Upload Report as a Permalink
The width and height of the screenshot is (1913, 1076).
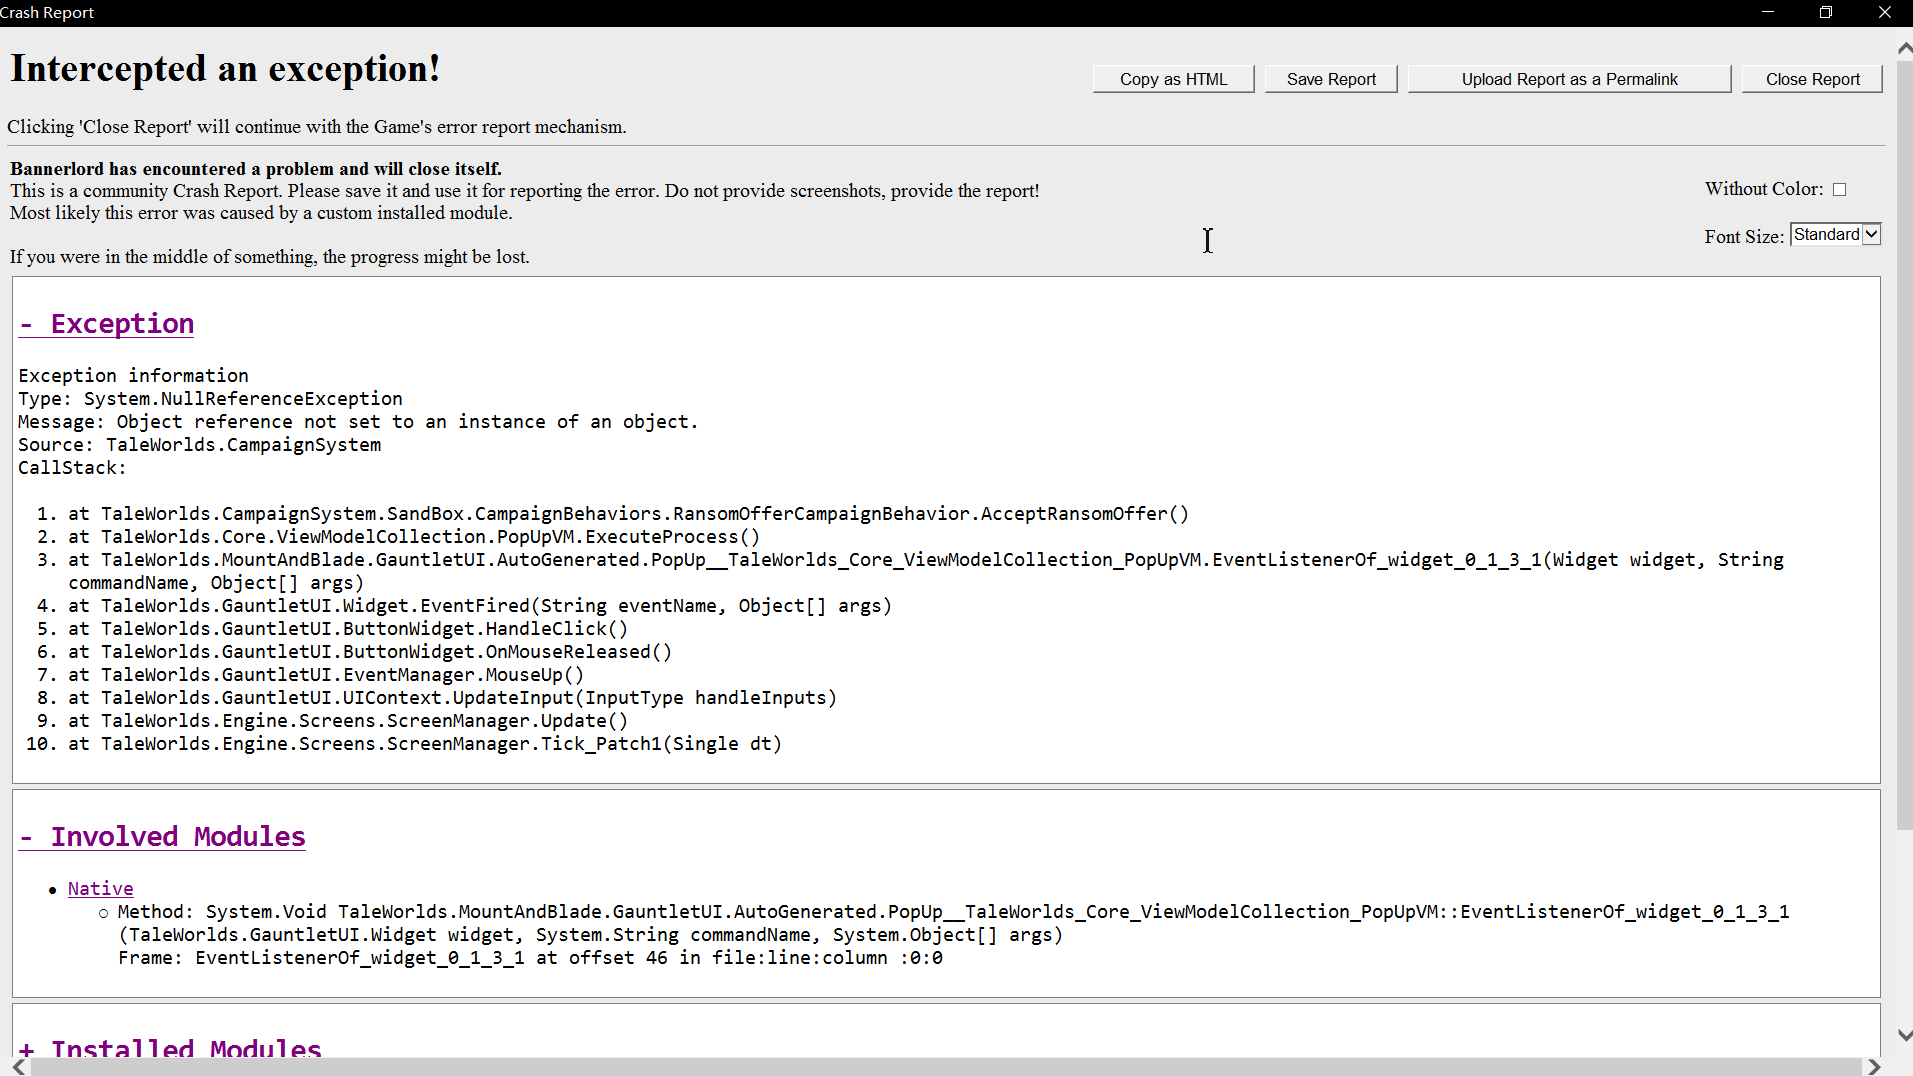pyautogui.click(x=1569, y=79)
